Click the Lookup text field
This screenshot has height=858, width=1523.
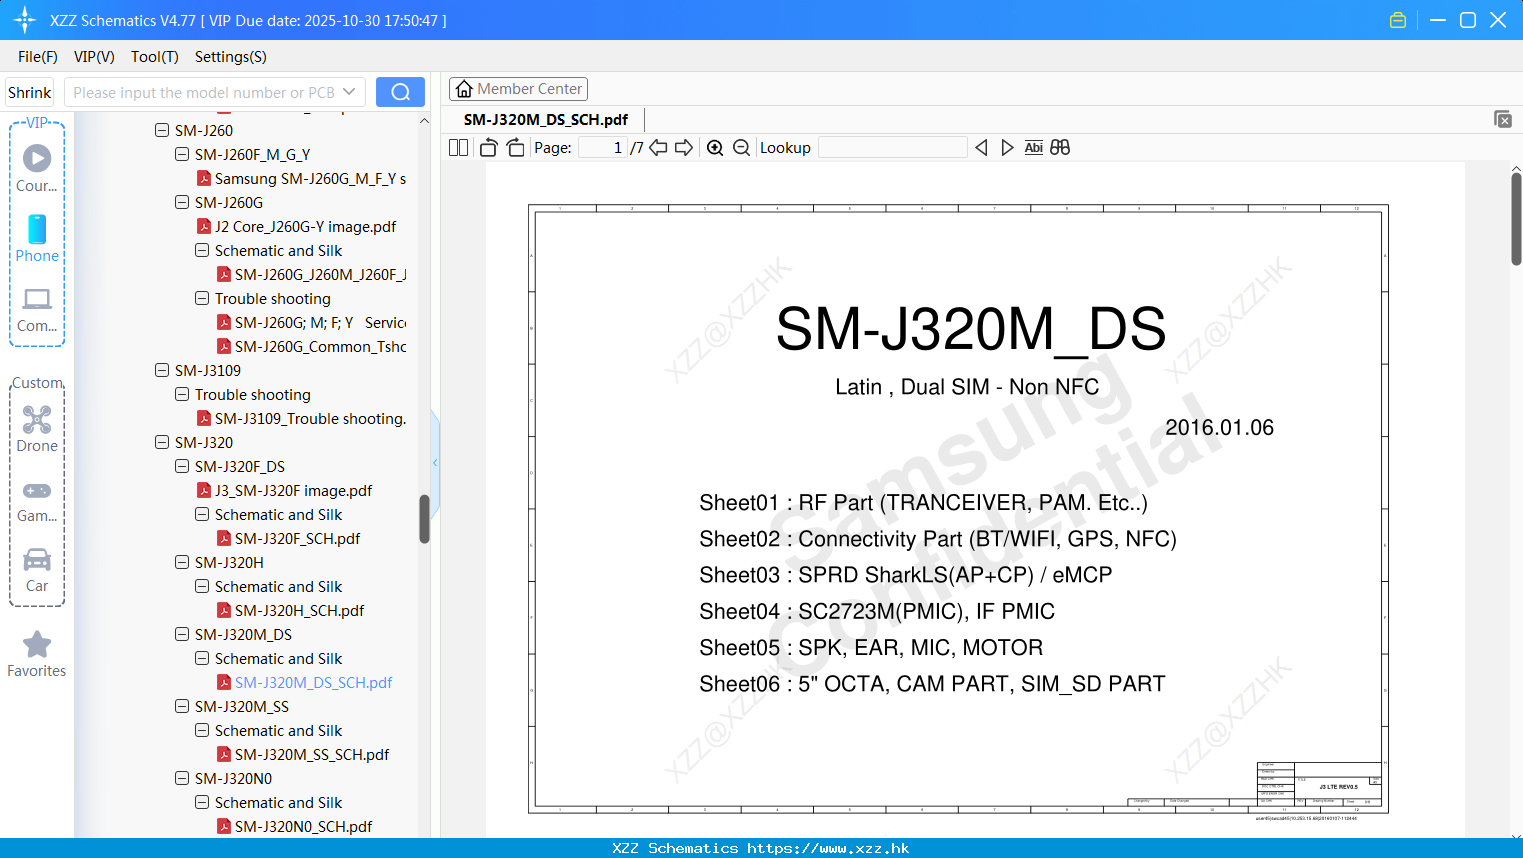(892, 147)
